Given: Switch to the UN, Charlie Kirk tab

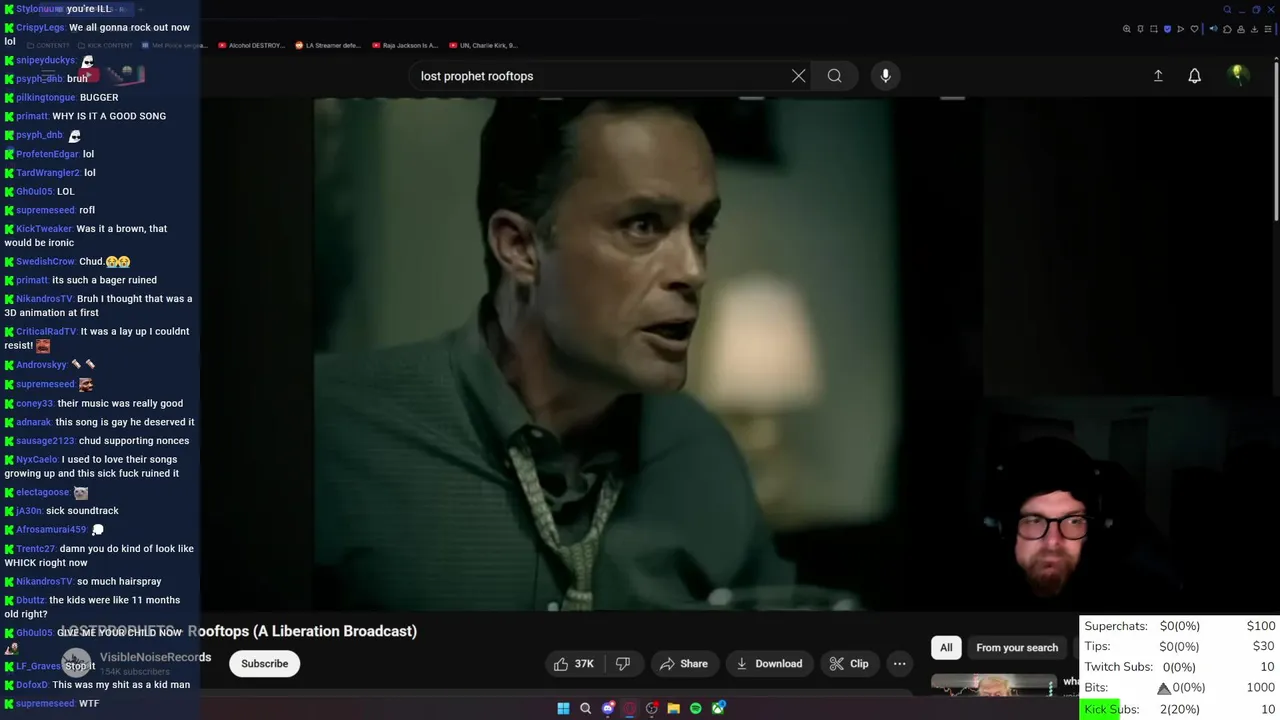Looking at the screenshot, I should pyautogui.click(x=483, y=45).
